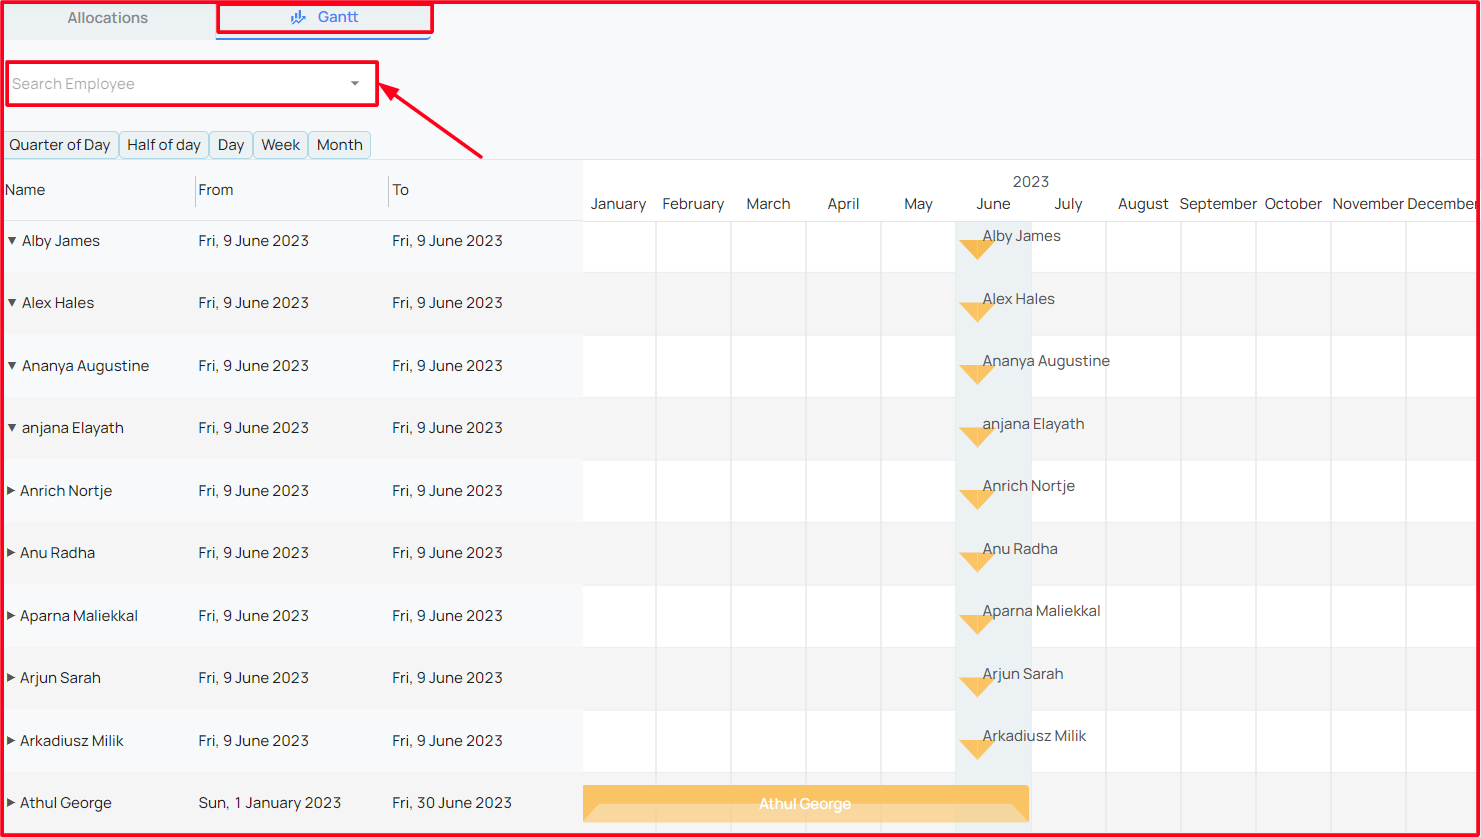The height and width of the screenshot is (837, 1481).
Task: Click To date 'Fri, 30 June 2023'
Action: 452,803
